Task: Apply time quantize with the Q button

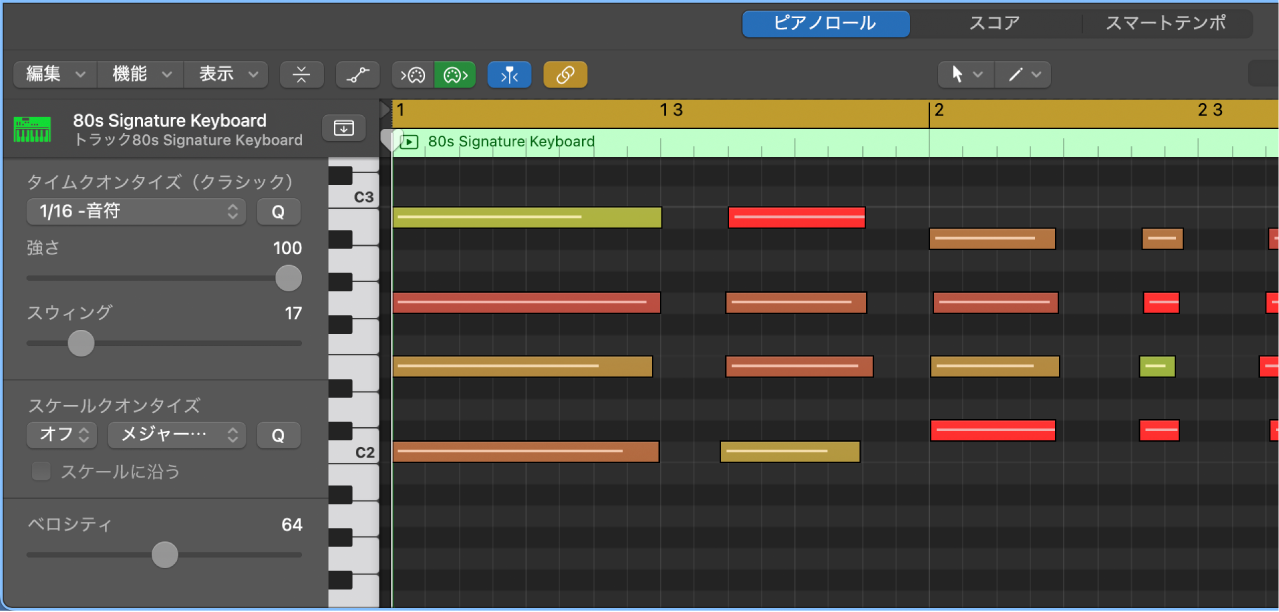Action: pyautogui.click(x=278, y=211)
